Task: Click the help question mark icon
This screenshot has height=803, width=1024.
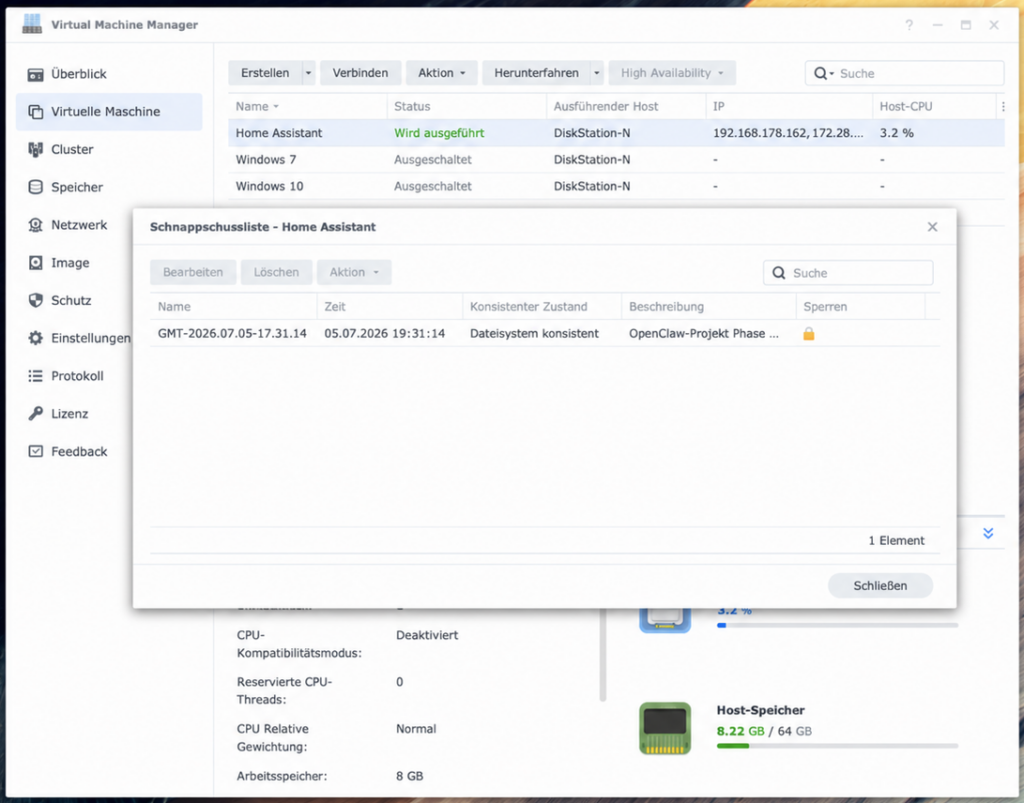Action: tap(909, 25)
